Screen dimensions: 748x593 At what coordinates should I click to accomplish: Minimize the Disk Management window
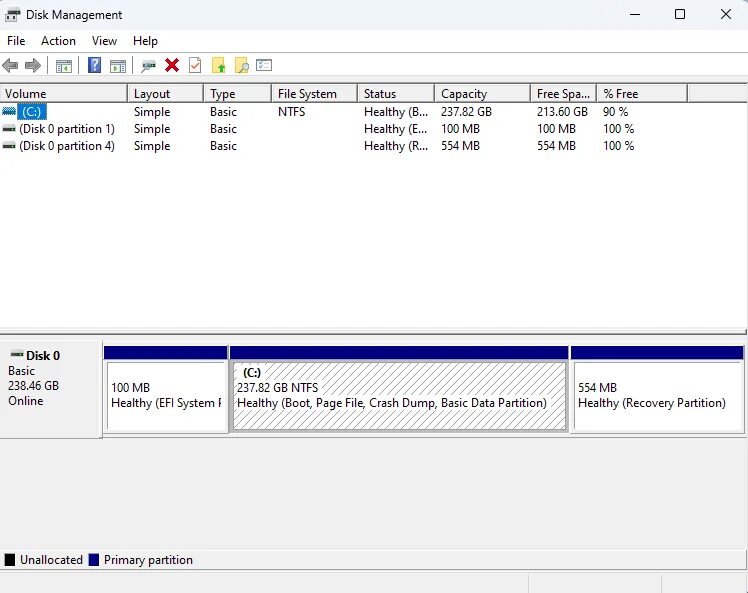pyautogui.click(x=635, y=14)
